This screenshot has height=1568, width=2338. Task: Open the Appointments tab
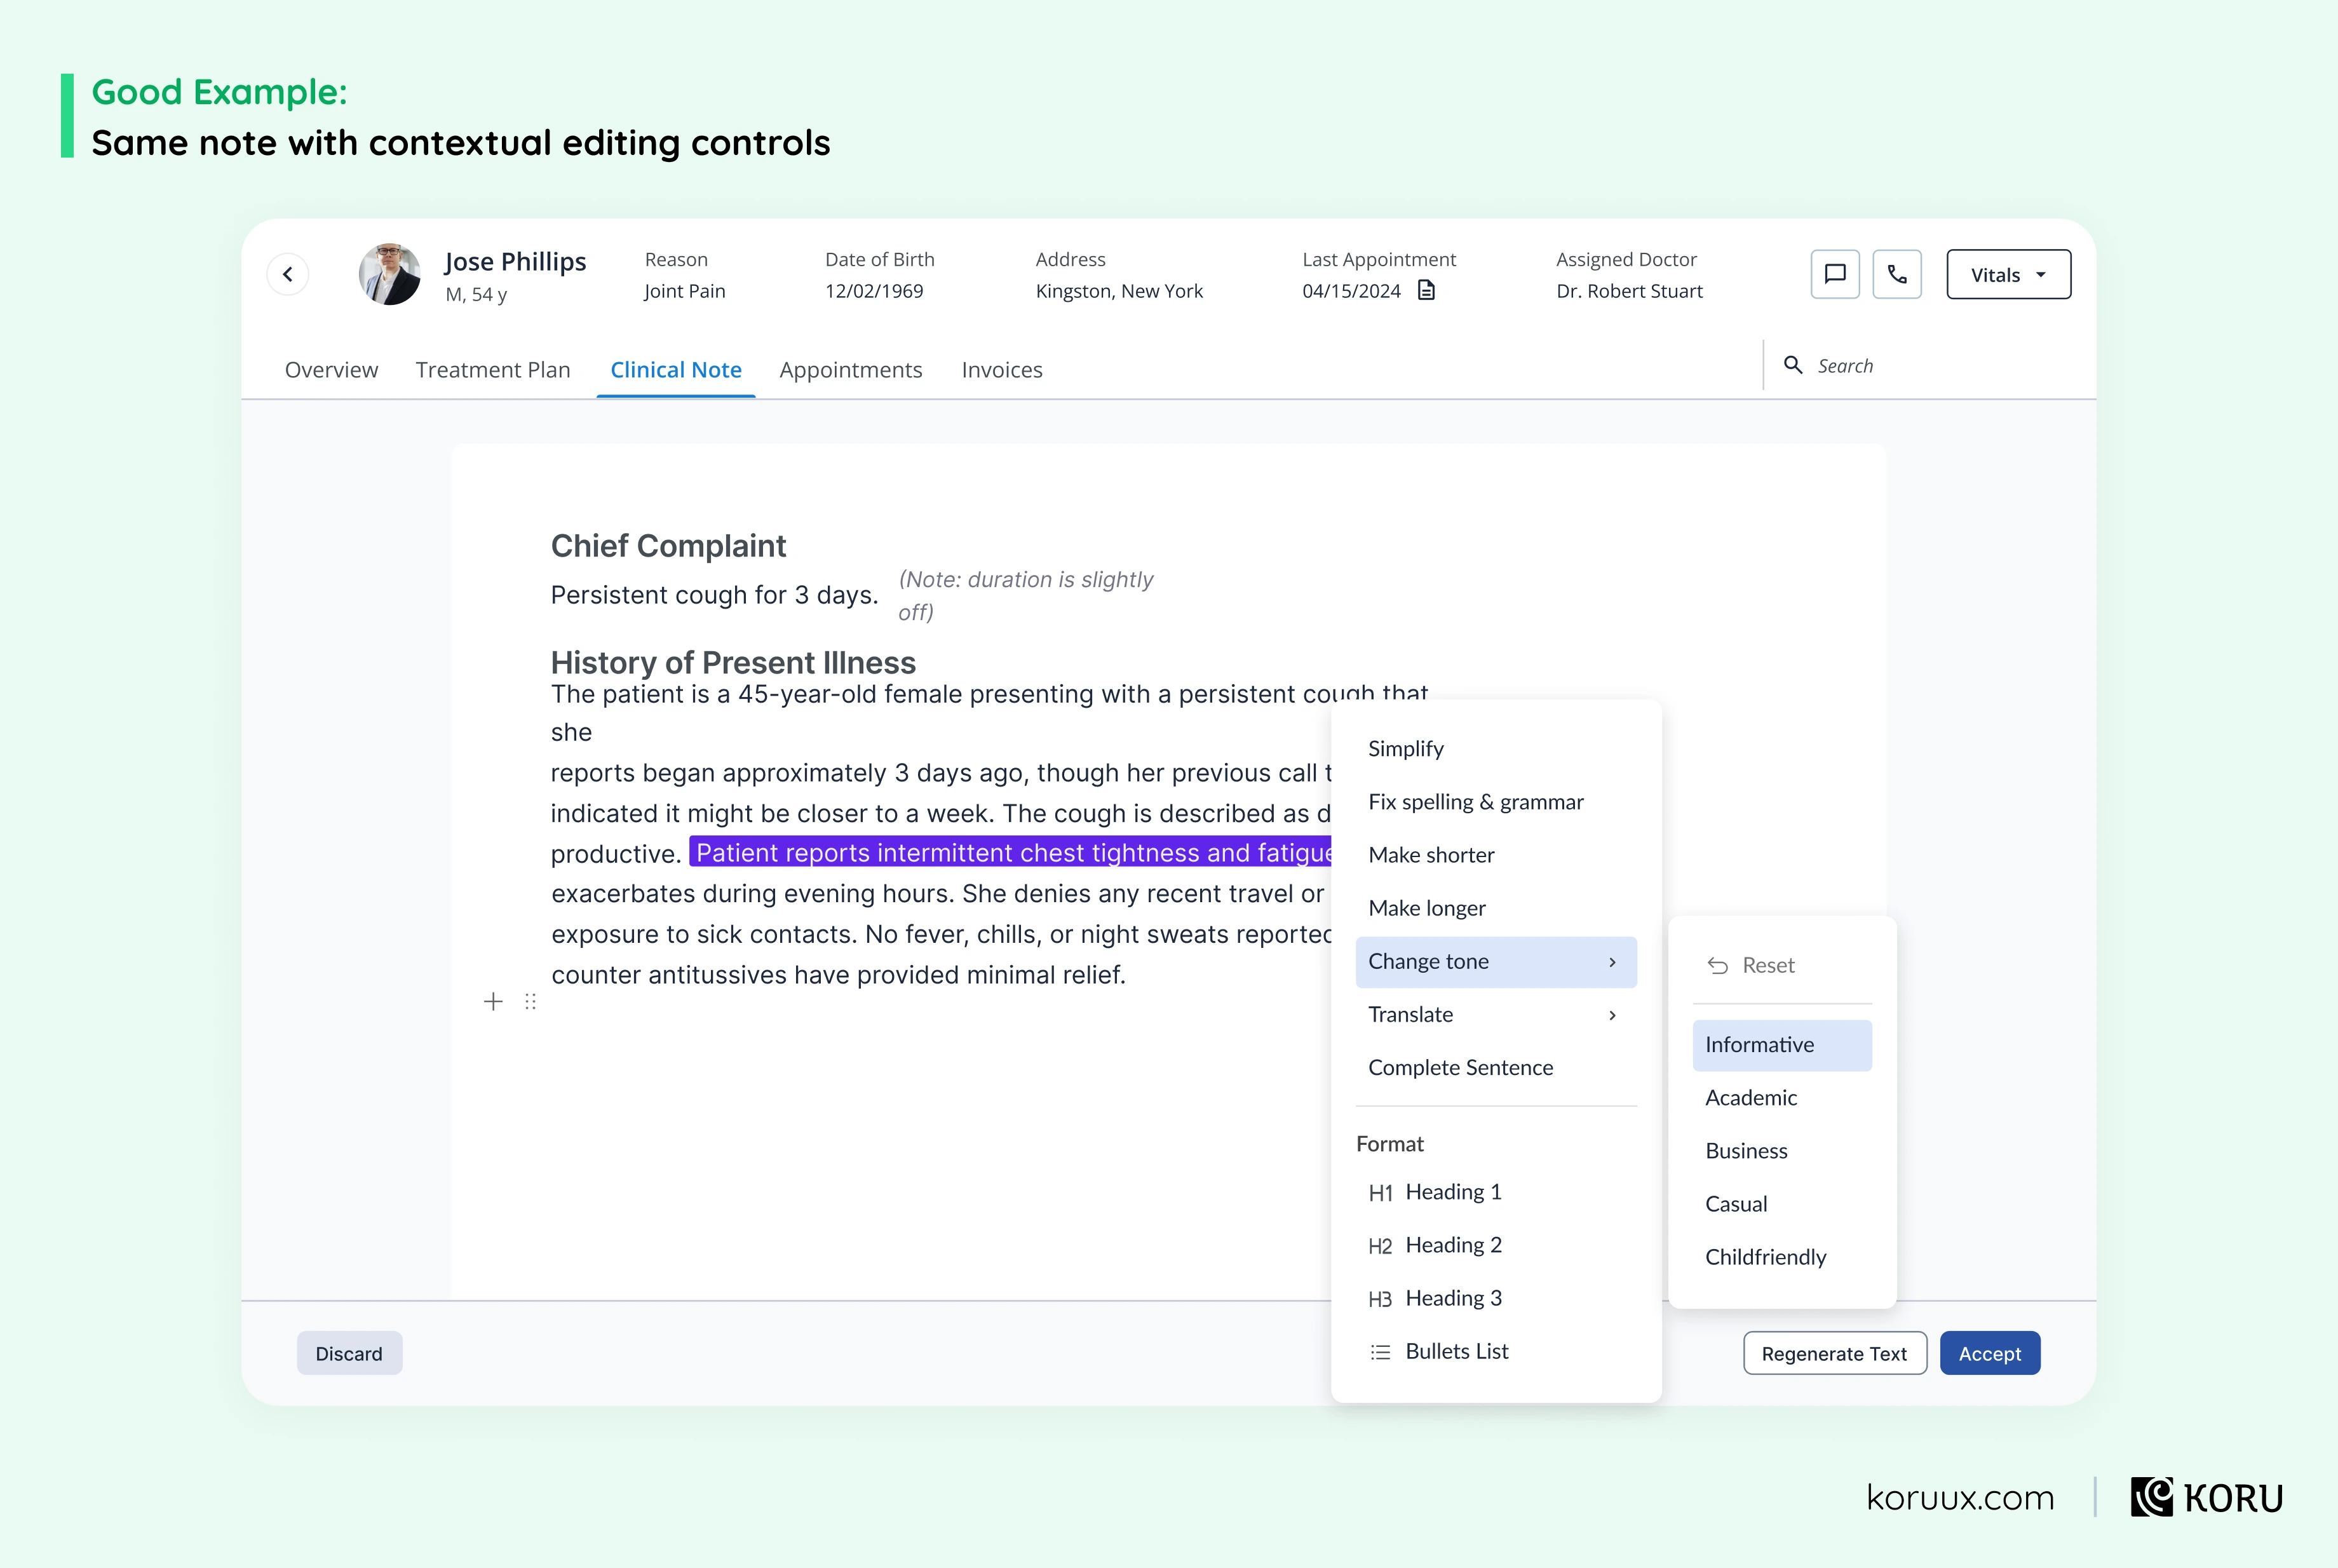(851, 370)
